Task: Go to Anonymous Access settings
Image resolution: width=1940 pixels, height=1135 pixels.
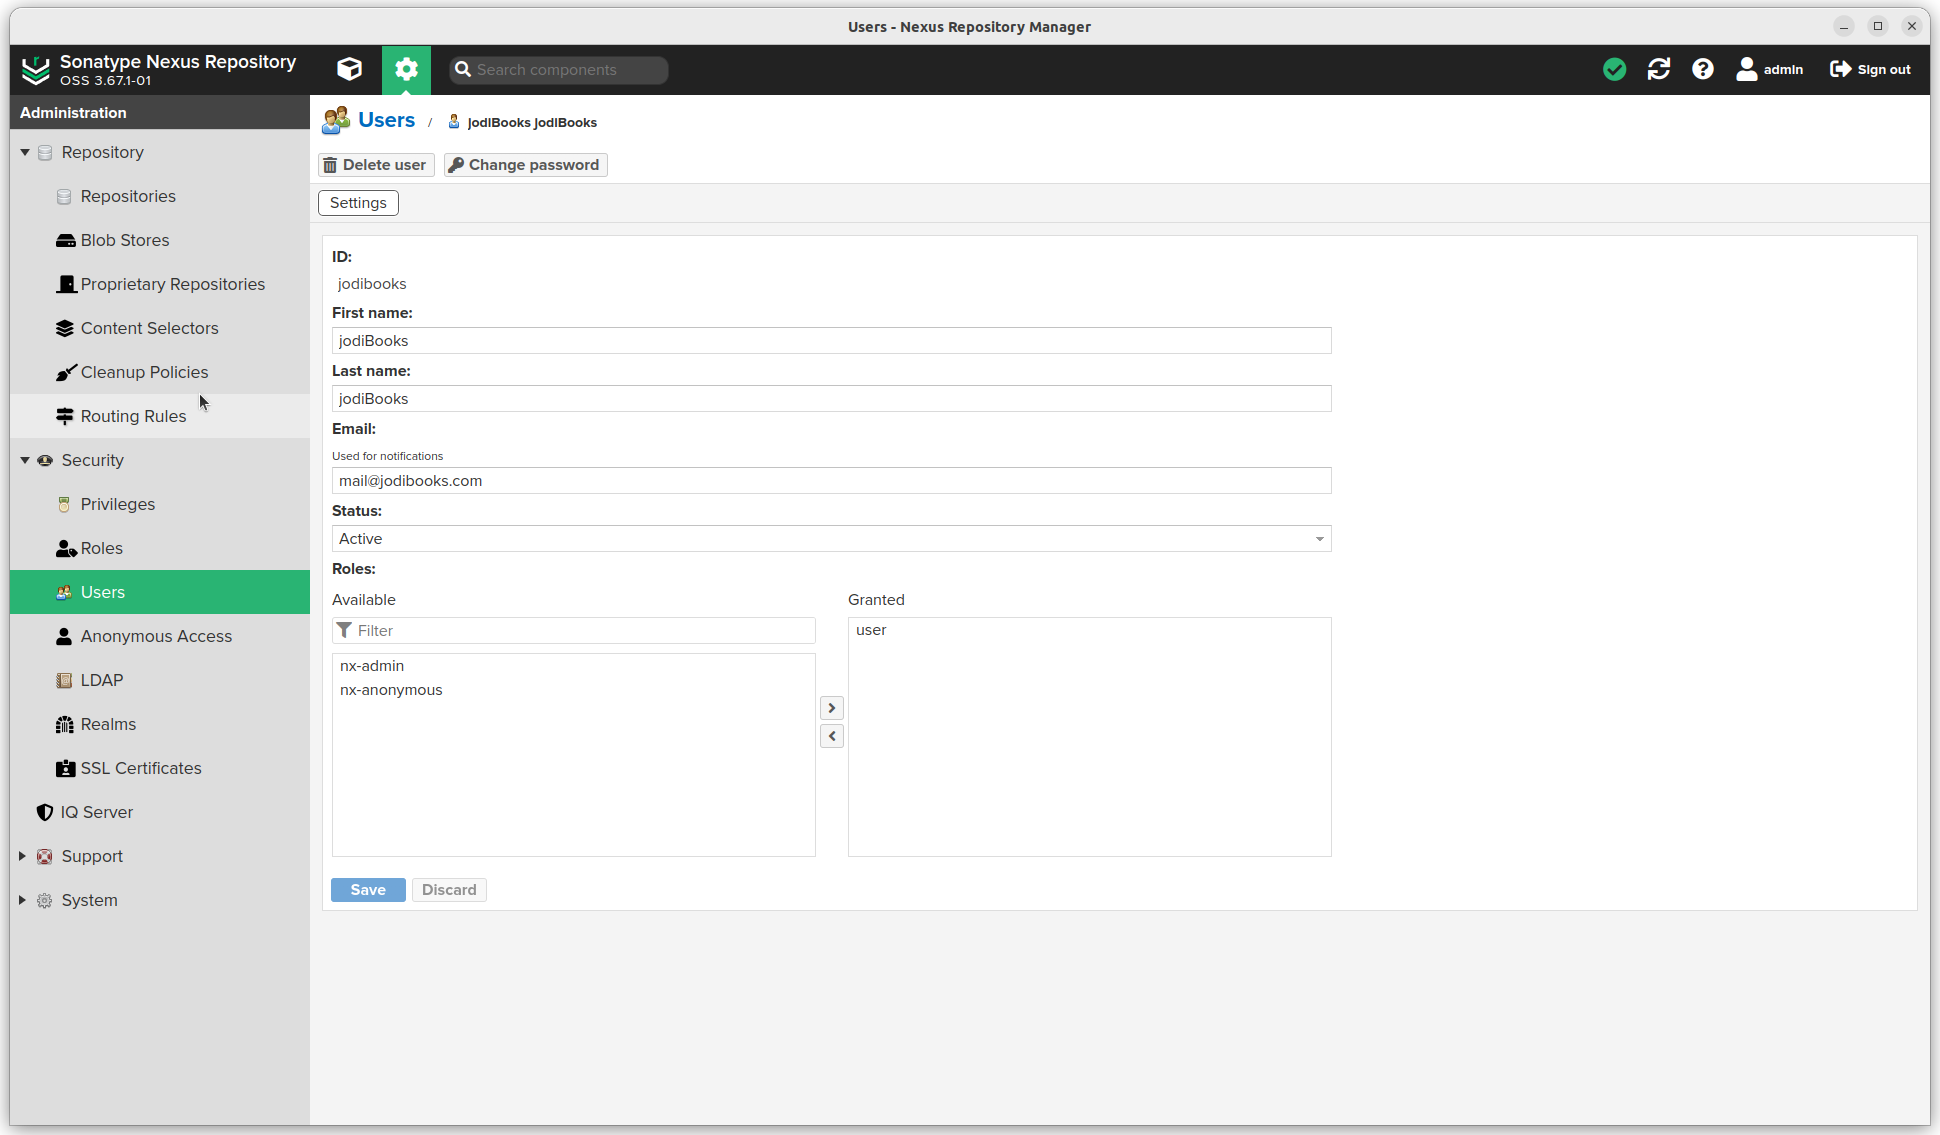Action: click(160, 636)
